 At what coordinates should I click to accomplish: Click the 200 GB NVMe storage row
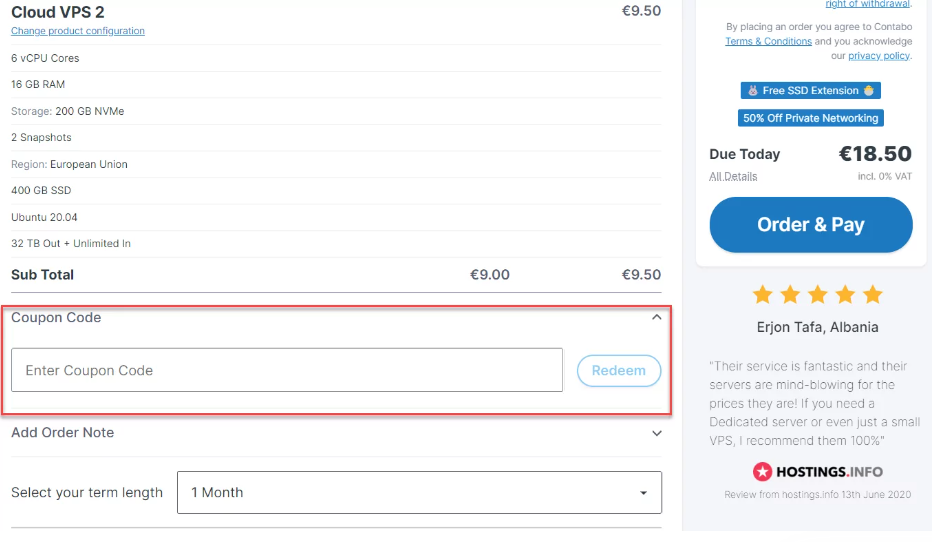336,111
